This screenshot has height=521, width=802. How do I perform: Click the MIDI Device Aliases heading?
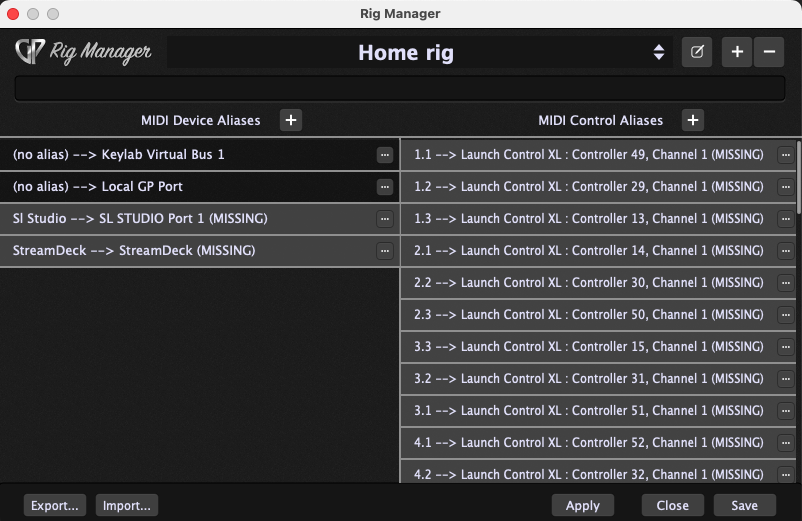pos(200,121)
